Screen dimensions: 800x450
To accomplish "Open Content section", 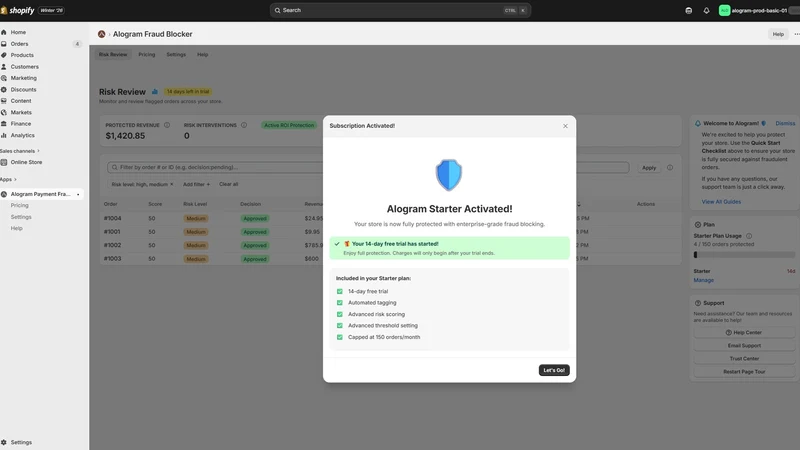I will 21,101.
